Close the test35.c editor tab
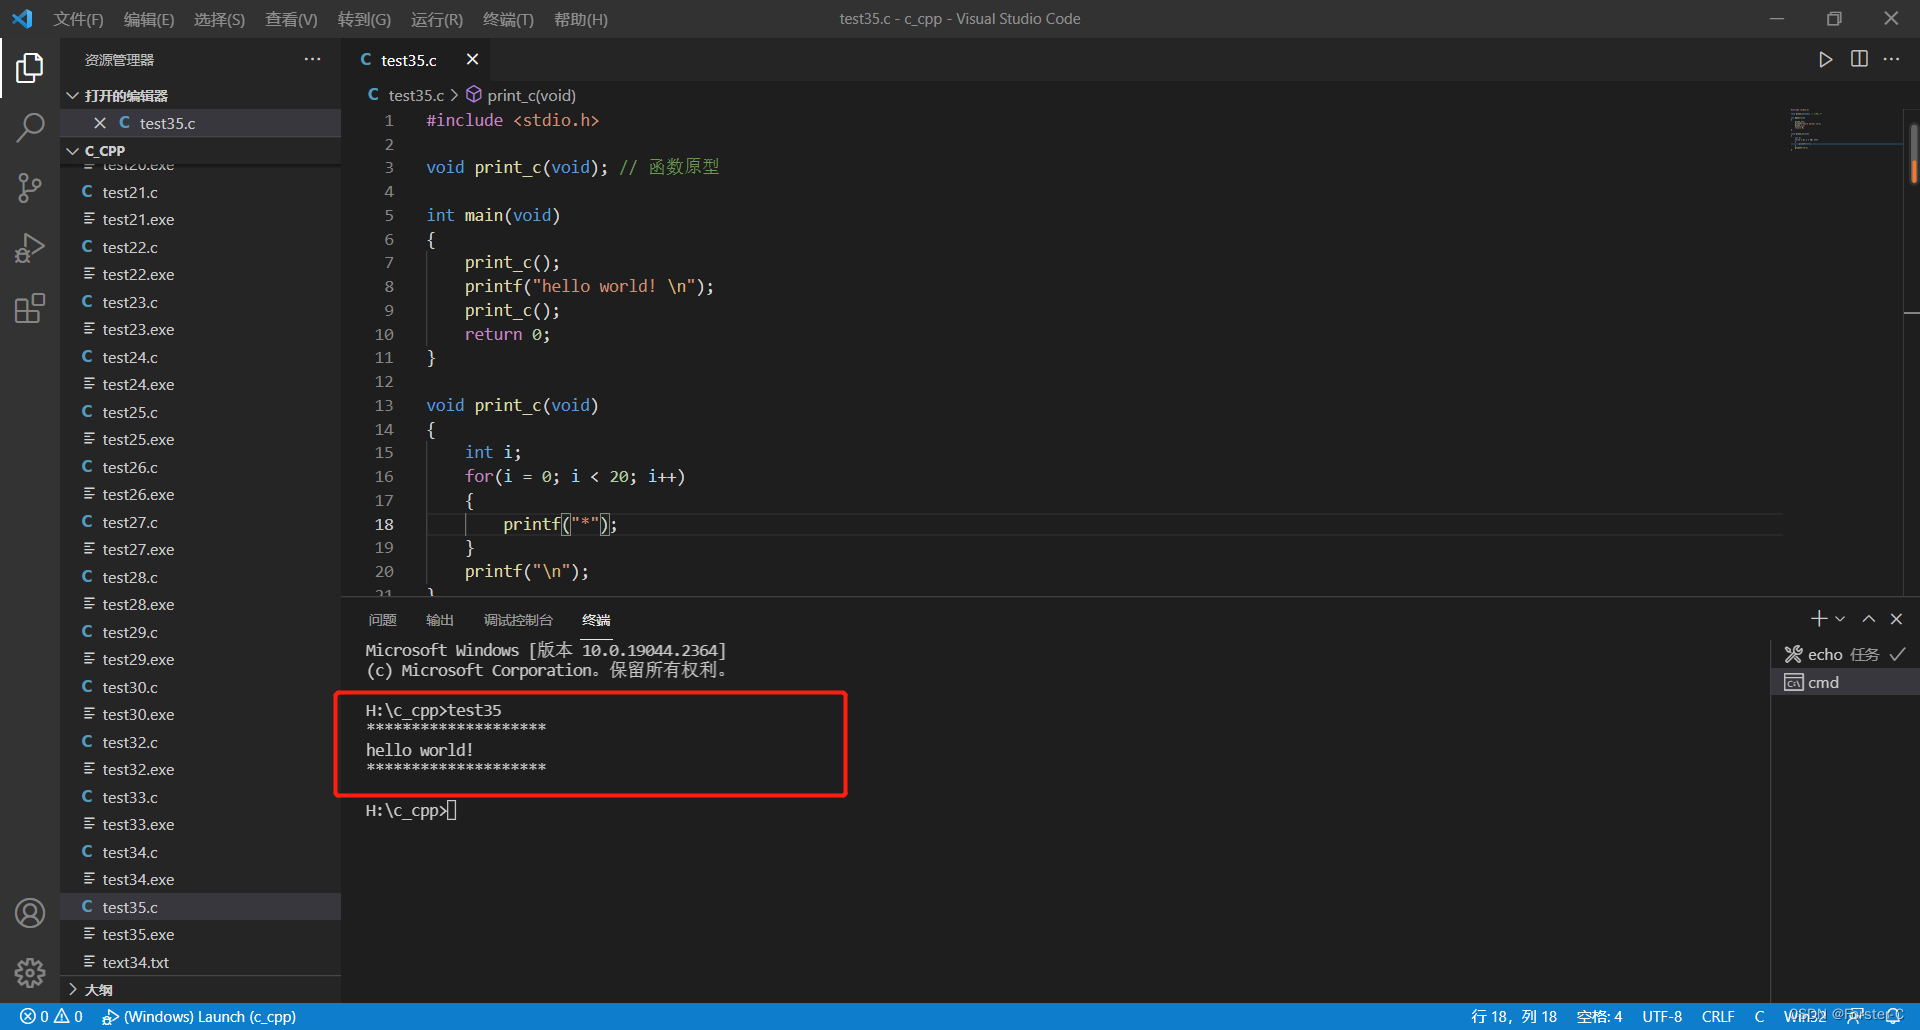 point(473,60)
